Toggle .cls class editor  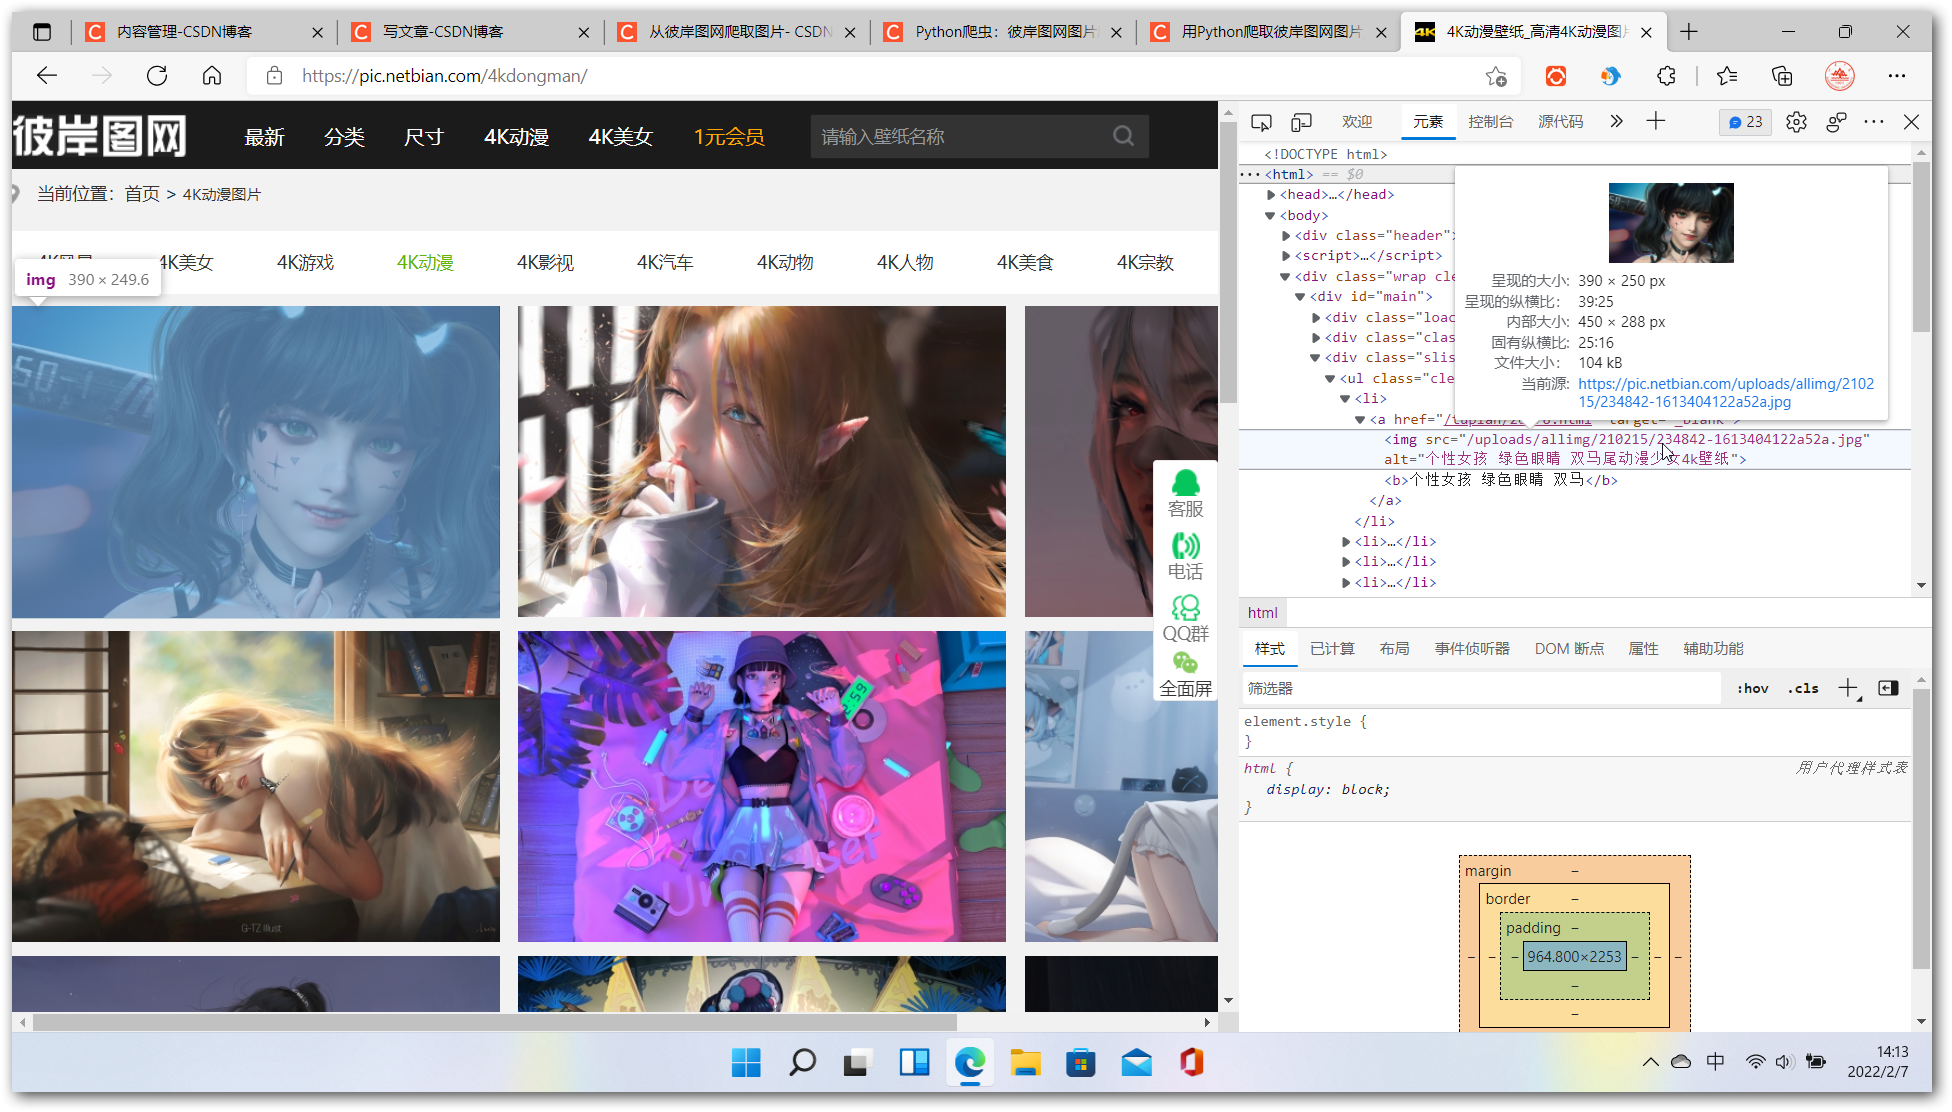(1803, 688)
